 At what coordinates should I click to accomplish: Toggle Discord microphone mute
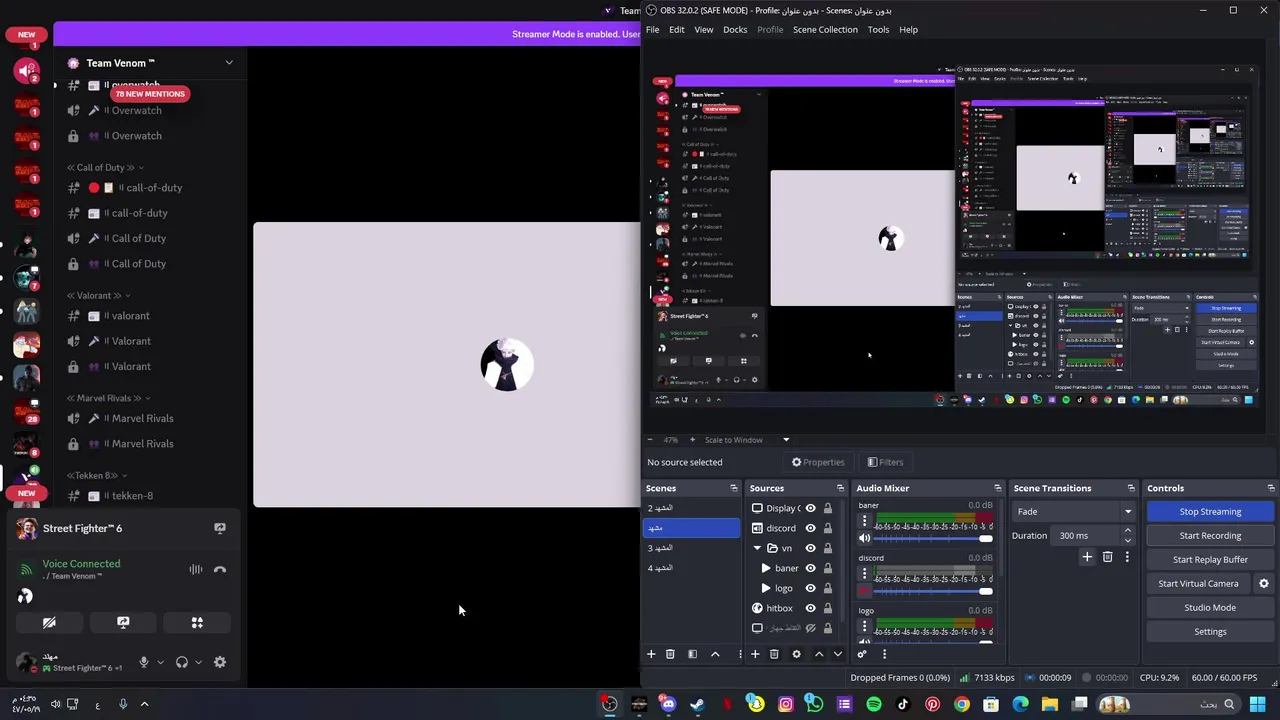click(x=144, y=662)
